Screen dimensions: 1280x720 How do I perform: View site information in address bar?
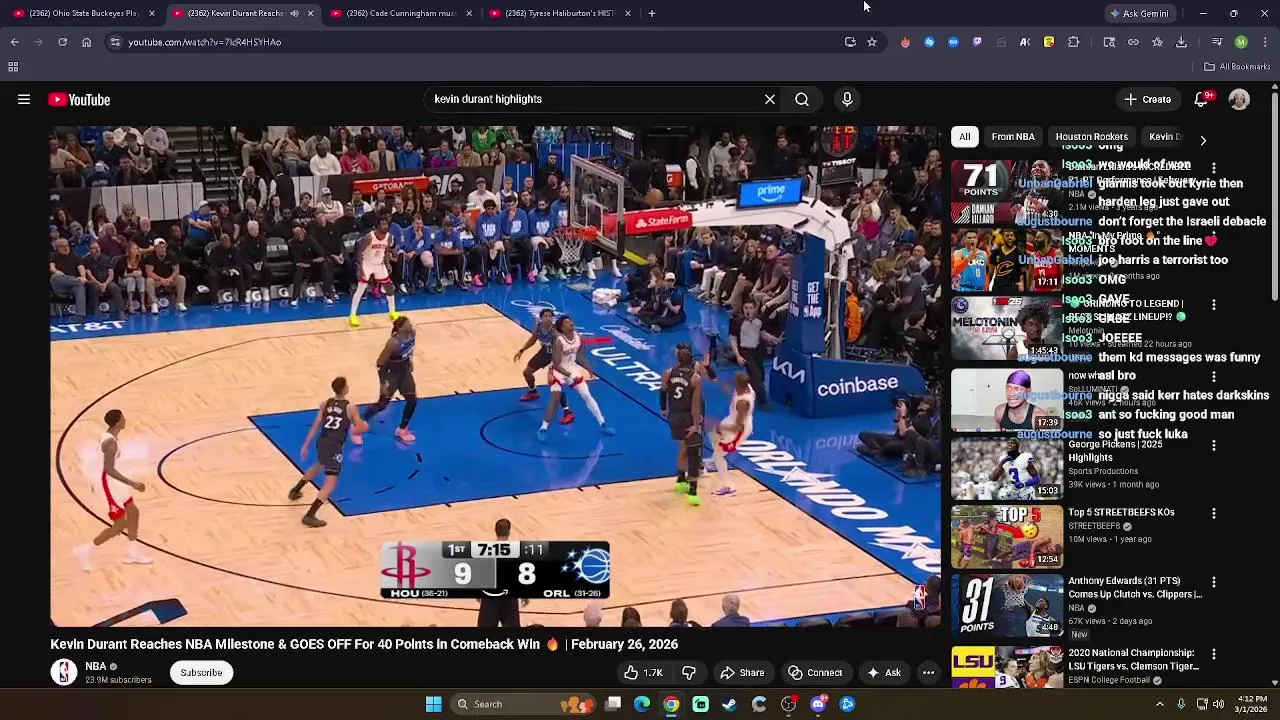[x=115, y=42]
